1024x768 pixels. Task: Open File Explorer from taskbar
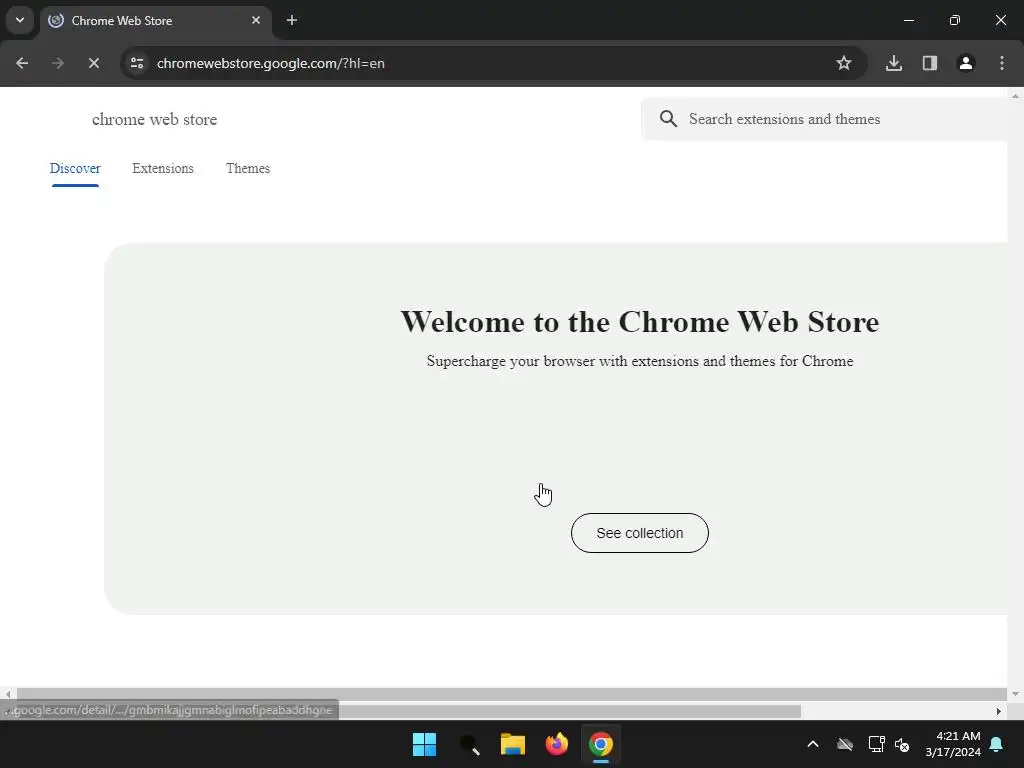click(x=513, y=744)
